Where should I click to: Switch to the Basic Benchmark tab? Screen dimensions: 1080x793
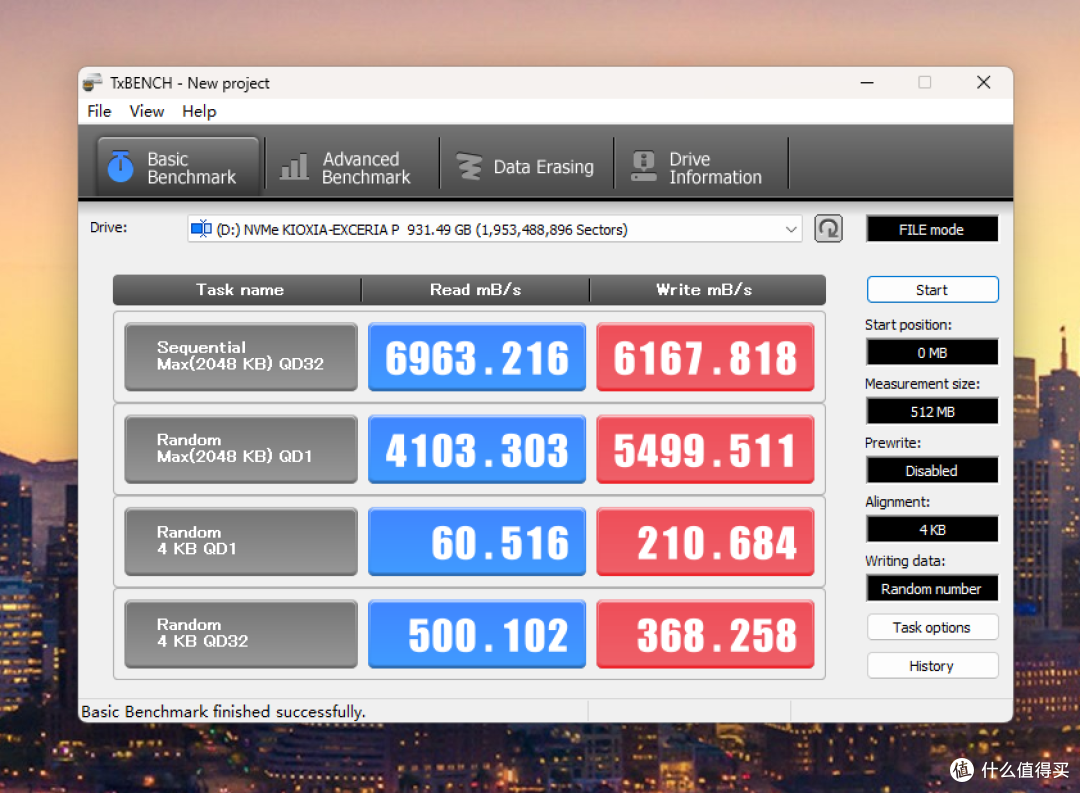[178, 167]
